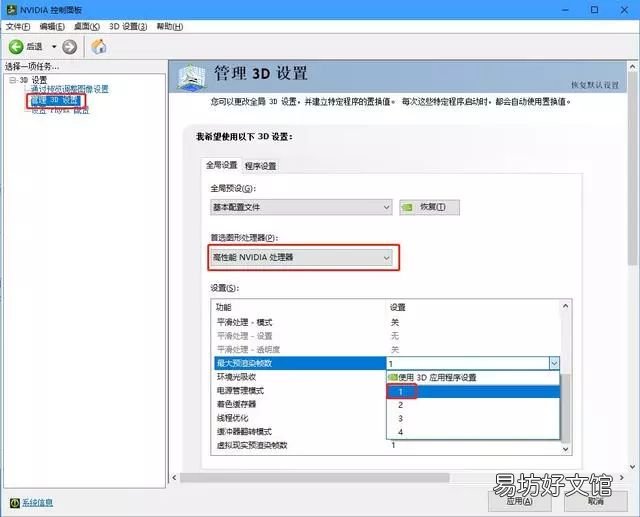640x517 pixels.
Task: Click the horizontal scrollbar thumb
Action: 315,477
